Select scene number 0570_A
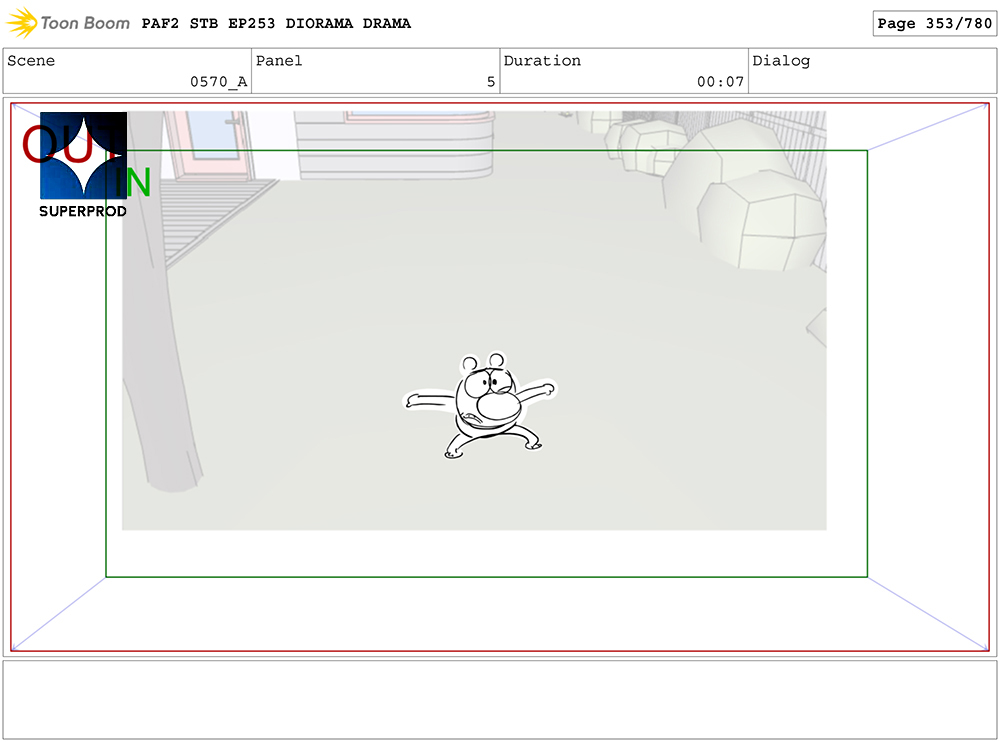 [218, 82]
